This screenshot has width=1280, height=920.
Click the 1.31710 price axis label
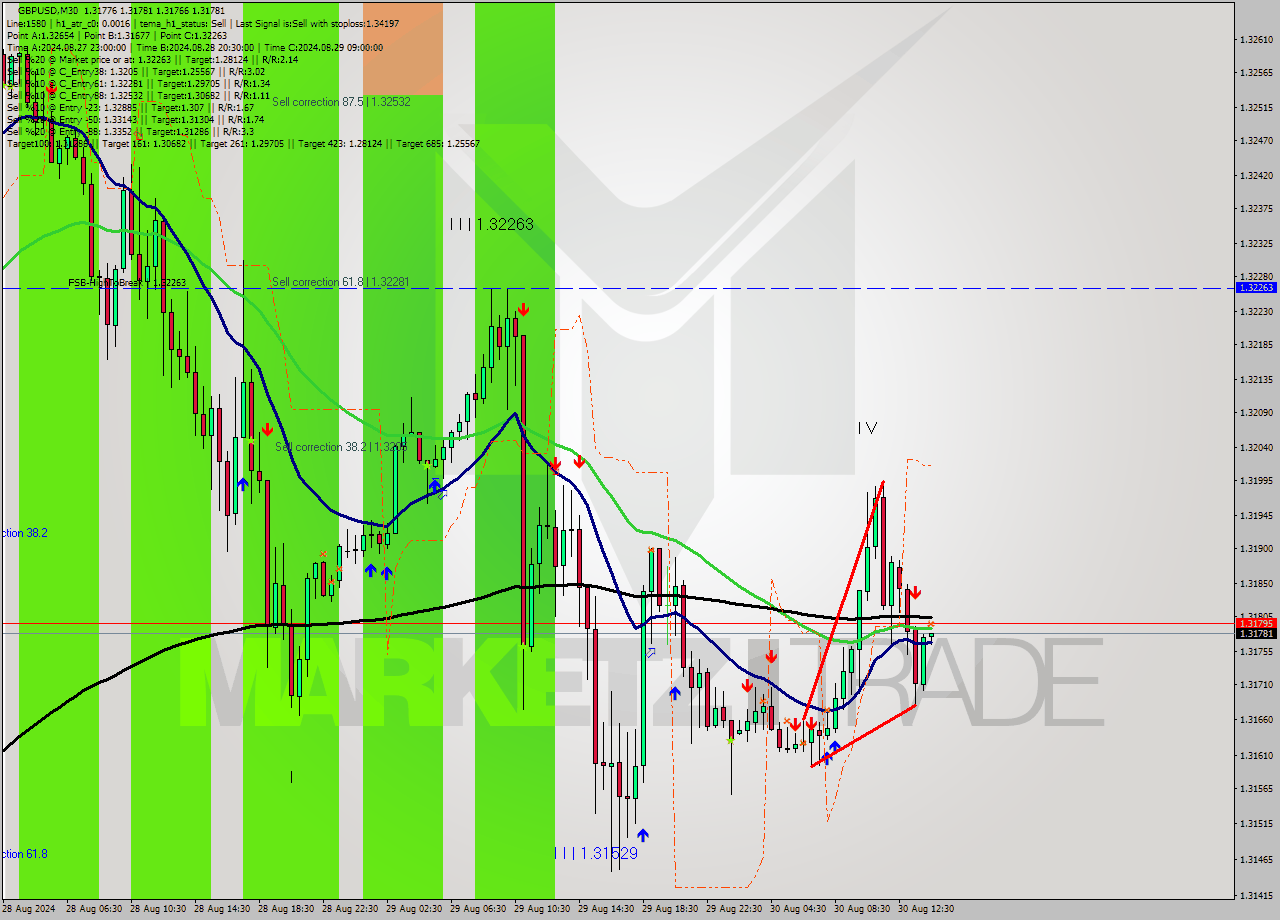point(1255,685)
